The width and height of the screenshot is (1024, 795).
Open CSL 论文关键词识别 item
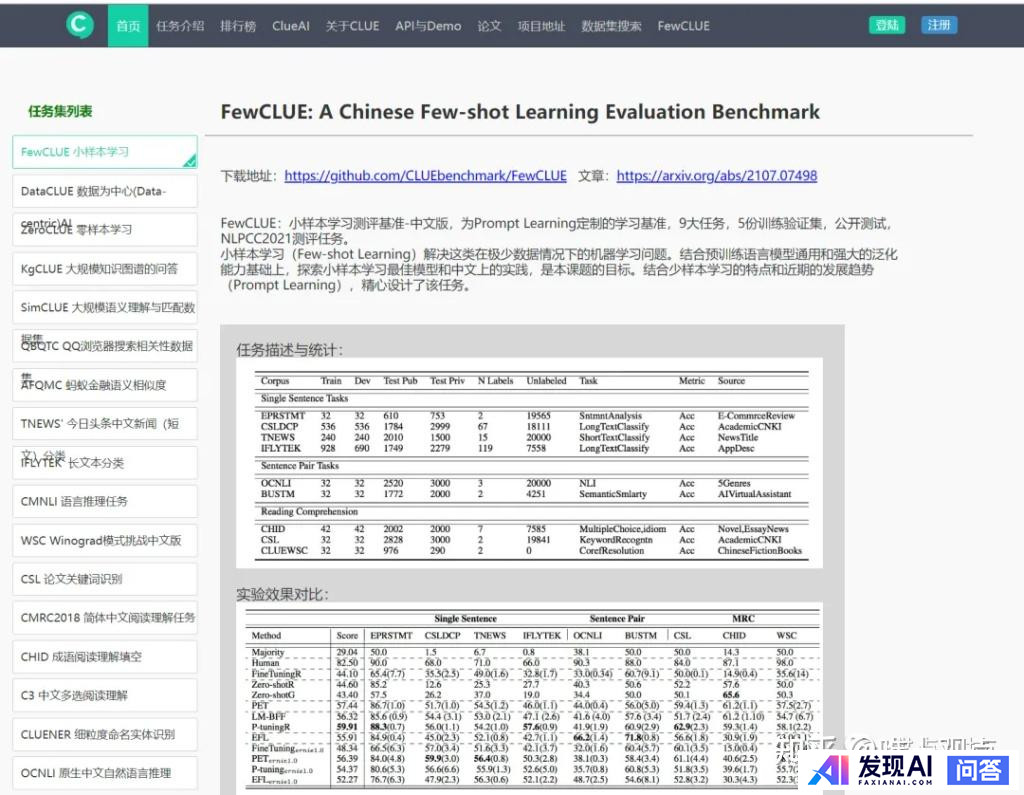coord(104,579)
